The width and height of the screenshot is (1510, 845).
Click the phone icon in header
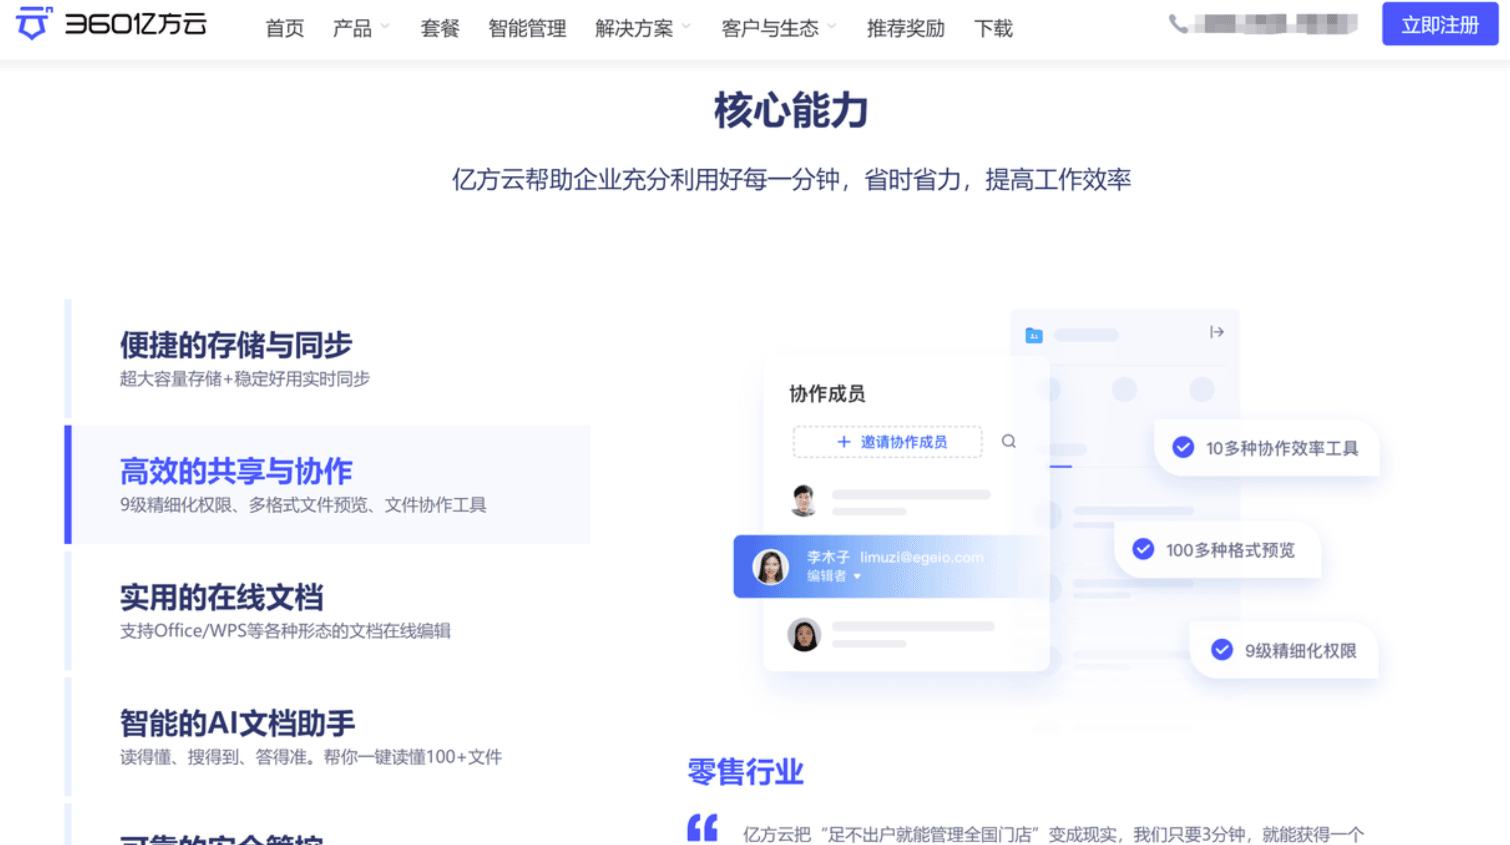tap(1179, 24)
